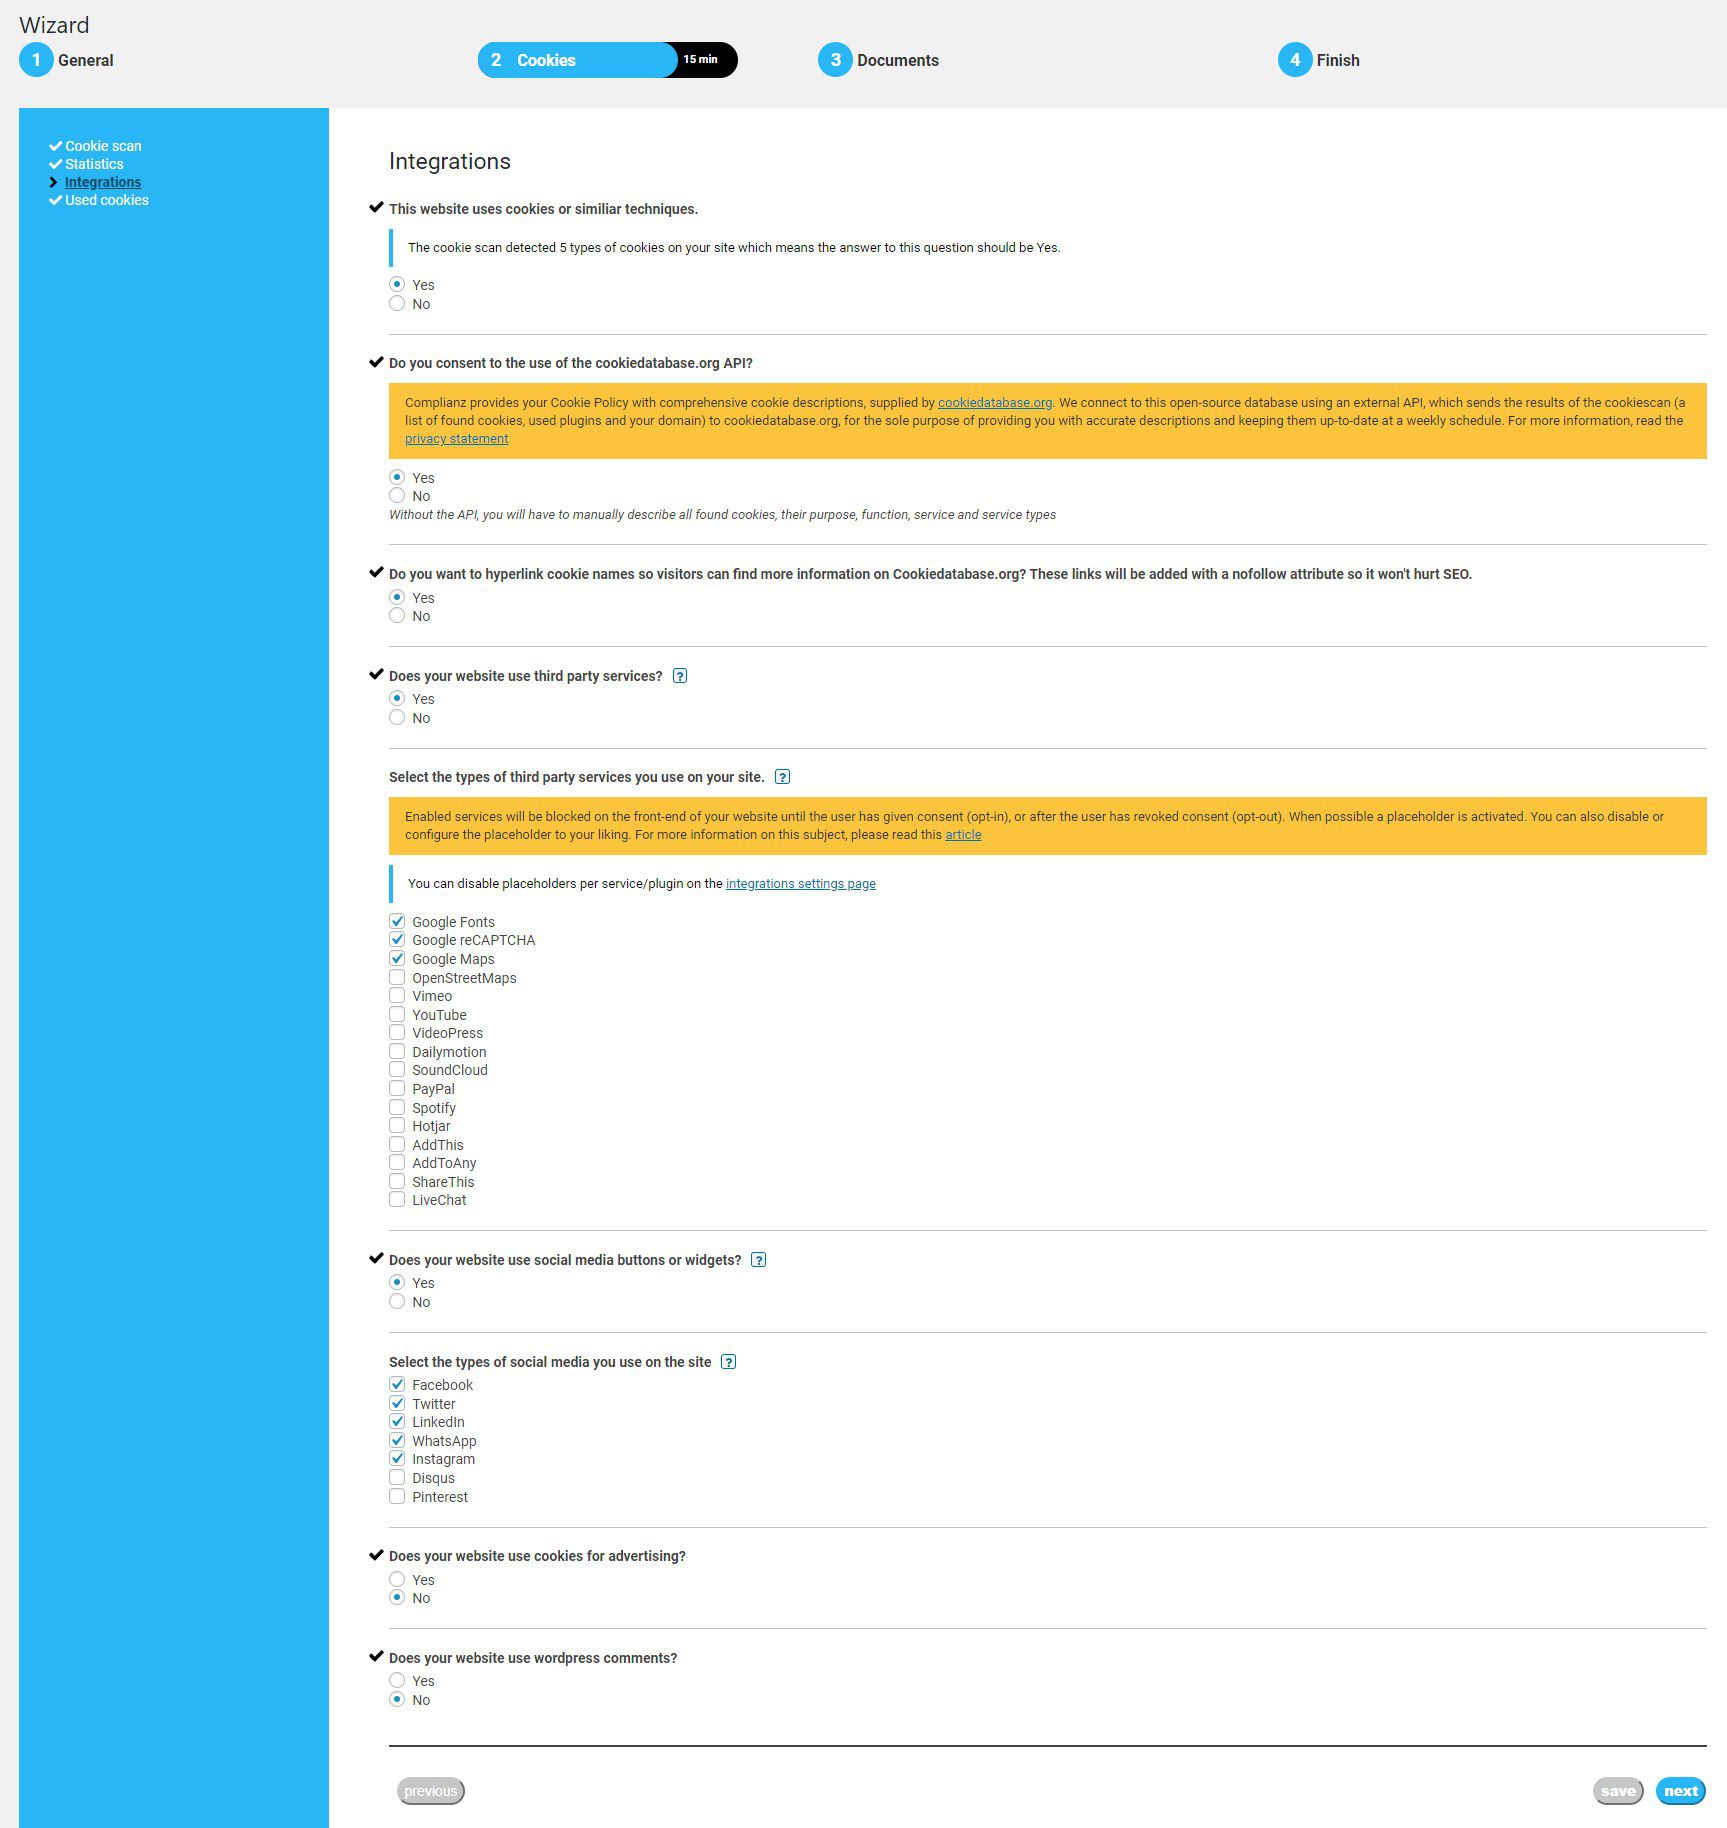Open help for third party services question
The image size is (1727, 1828).
pyautogui.click(x=680, y=676)
